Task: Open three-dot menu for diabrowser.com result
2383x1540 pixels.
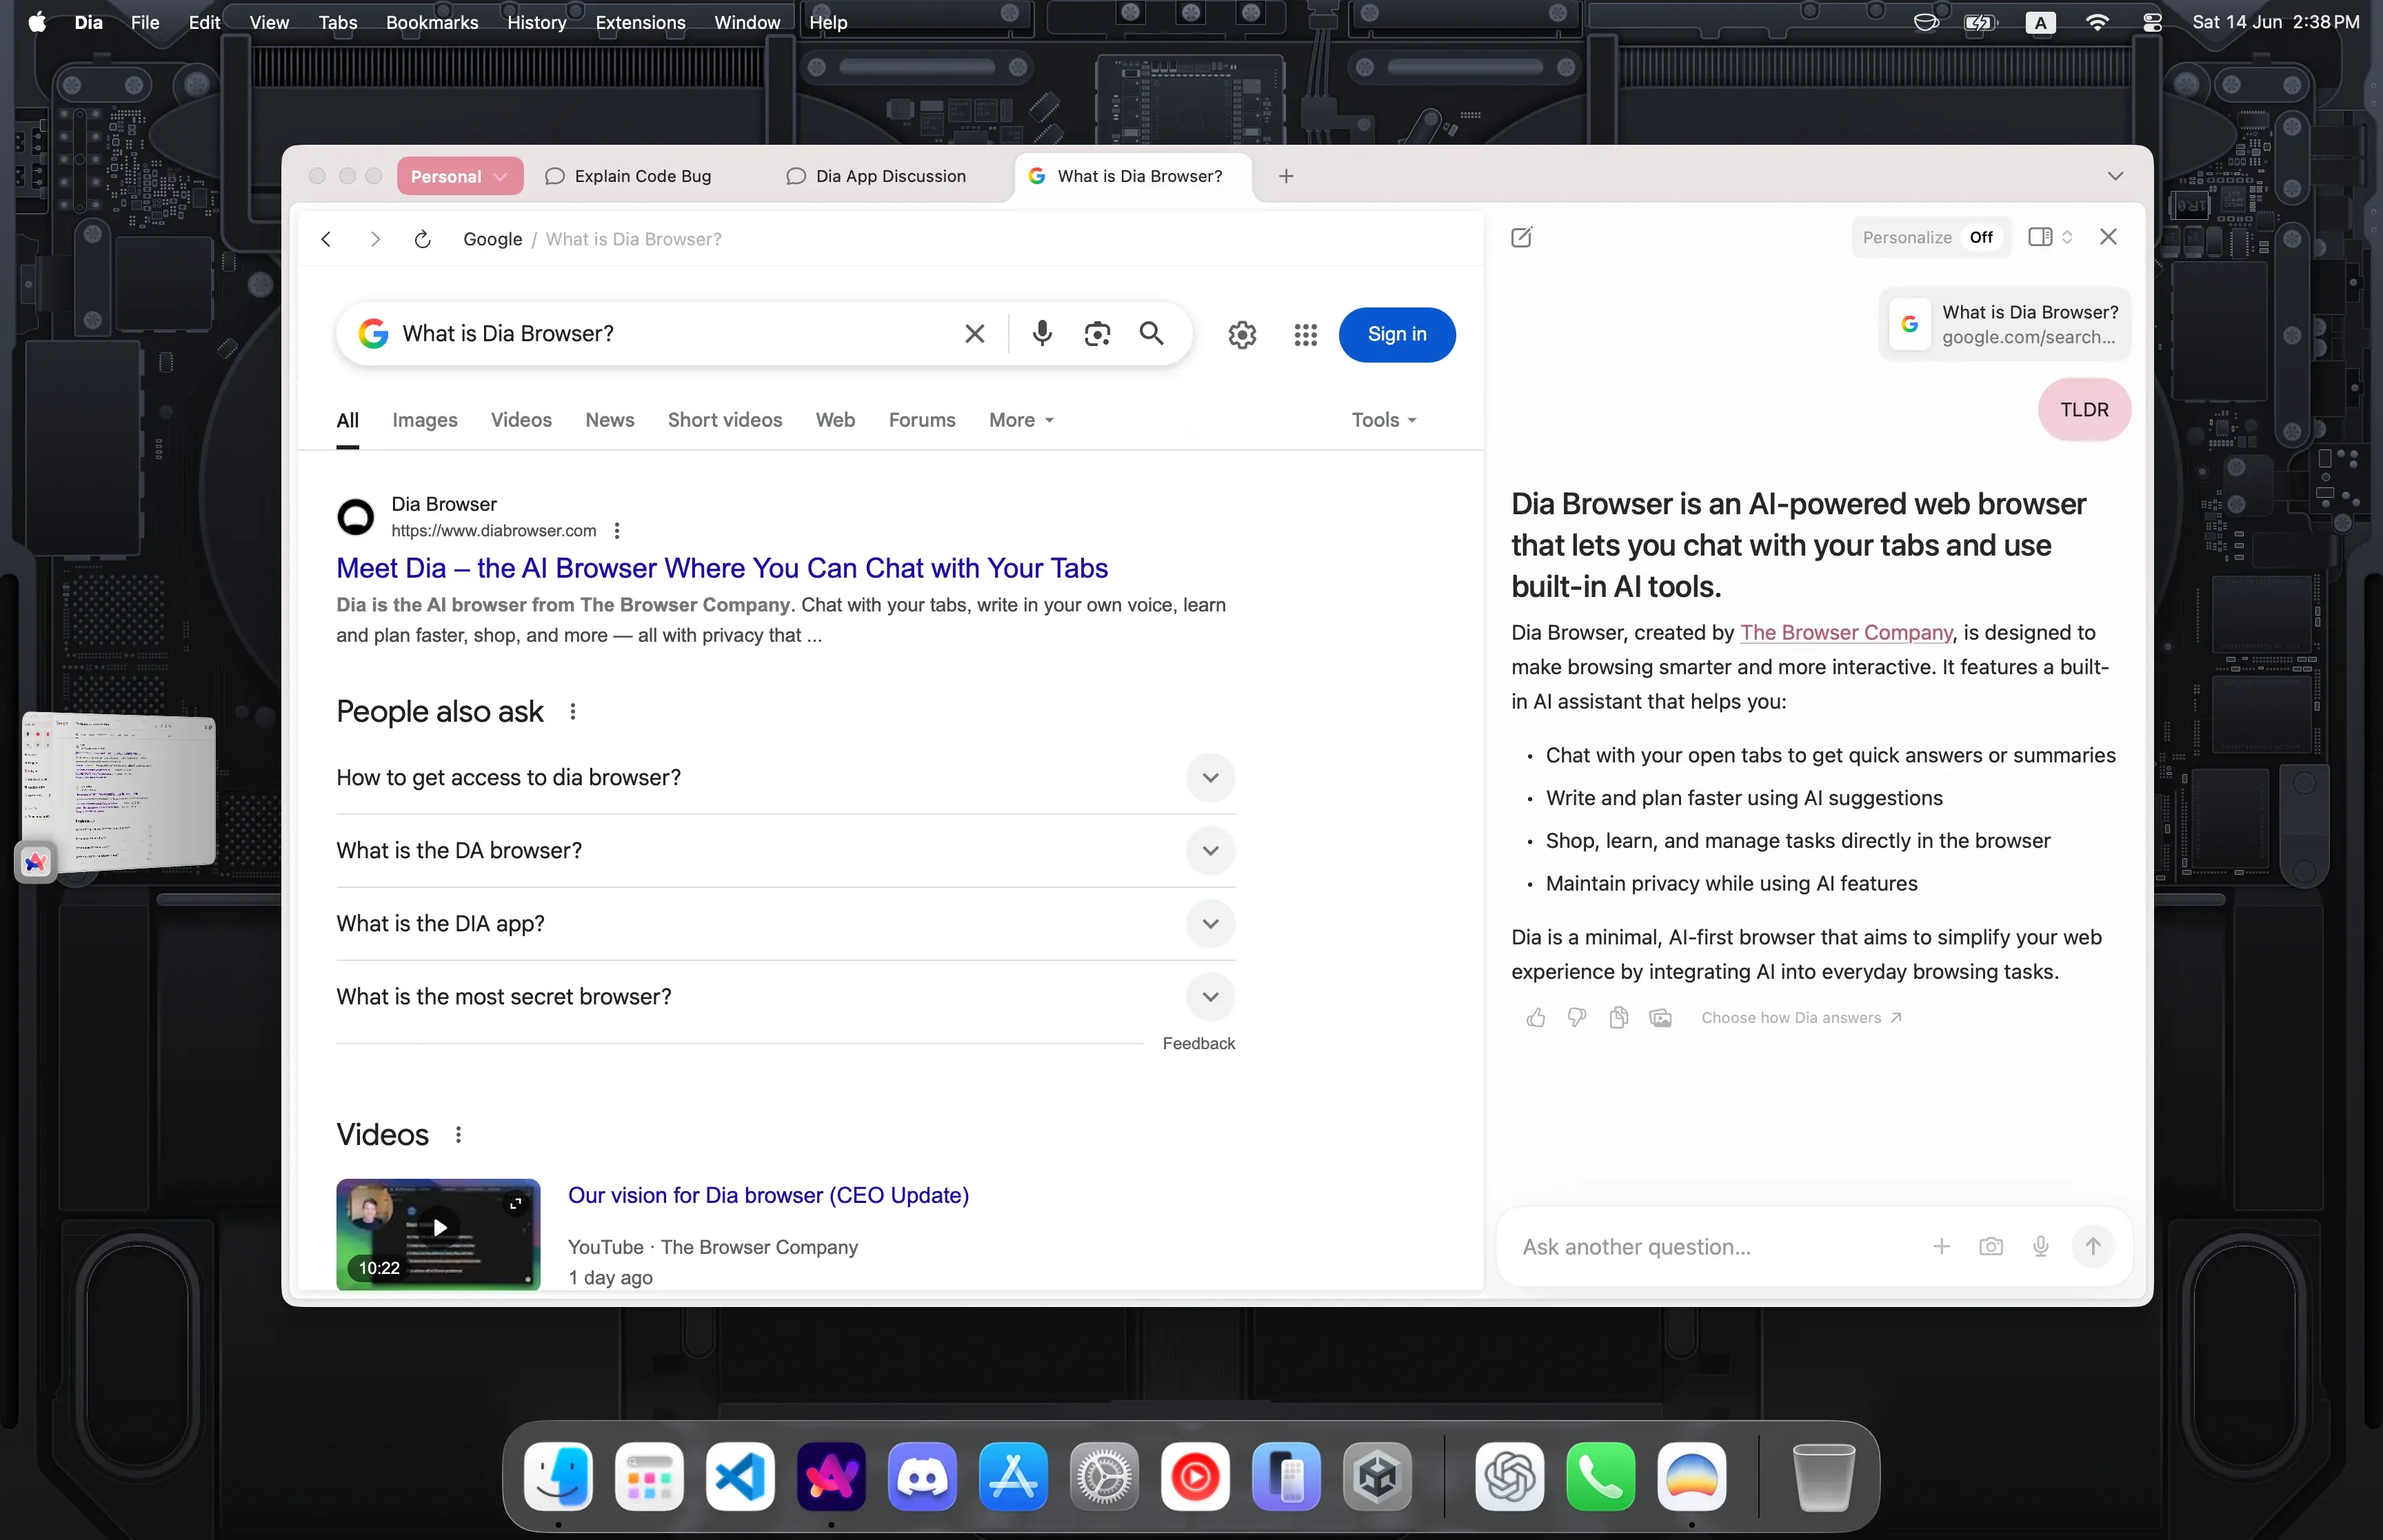Action: (x=617, y=531)
